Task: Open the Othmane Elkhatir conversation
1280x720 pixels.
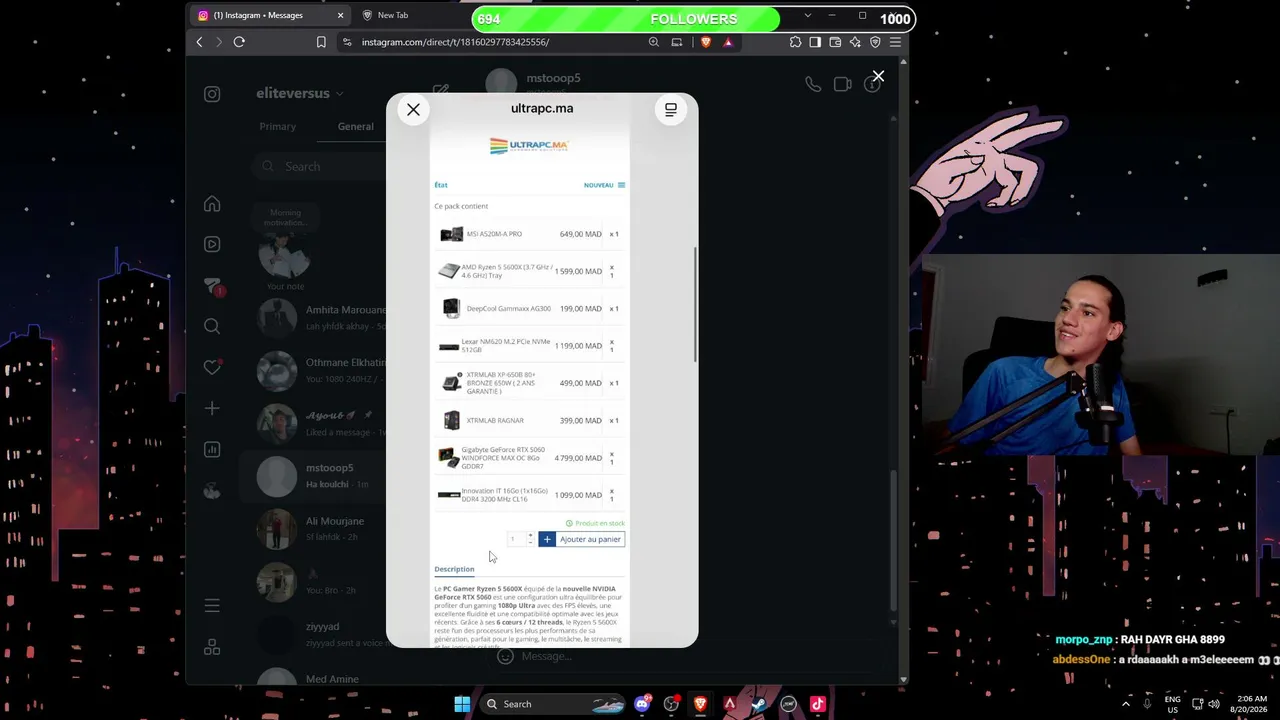Action: tap(320, 370)
